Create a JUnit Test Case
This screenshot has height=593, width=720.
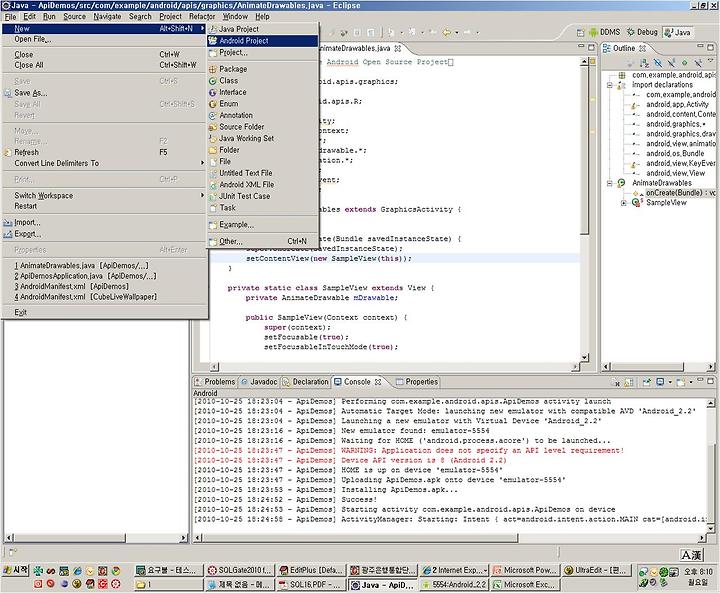tap(263, 196)
